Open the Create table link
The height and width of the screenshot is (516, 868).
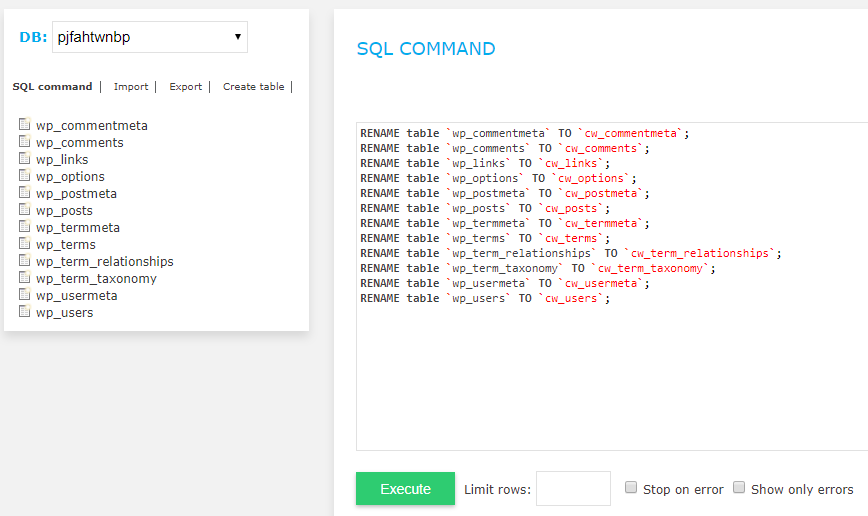254,86
